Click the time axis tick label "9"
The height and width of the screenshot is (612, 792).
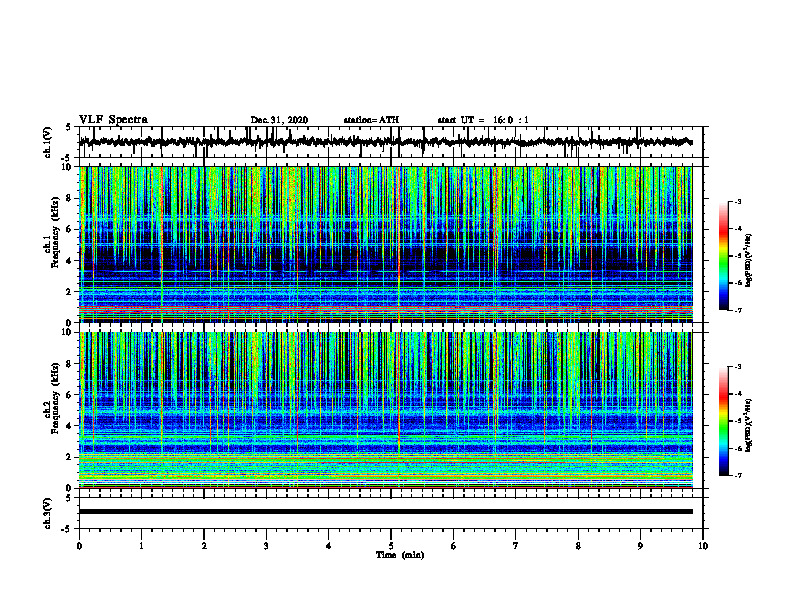click(640, 546)
